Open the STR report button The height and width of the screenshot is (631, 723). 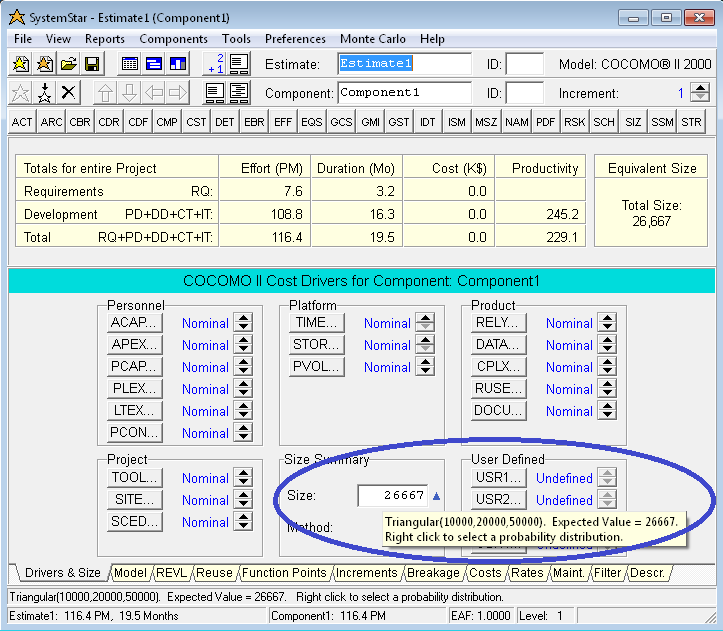click(x=691, y=122)
